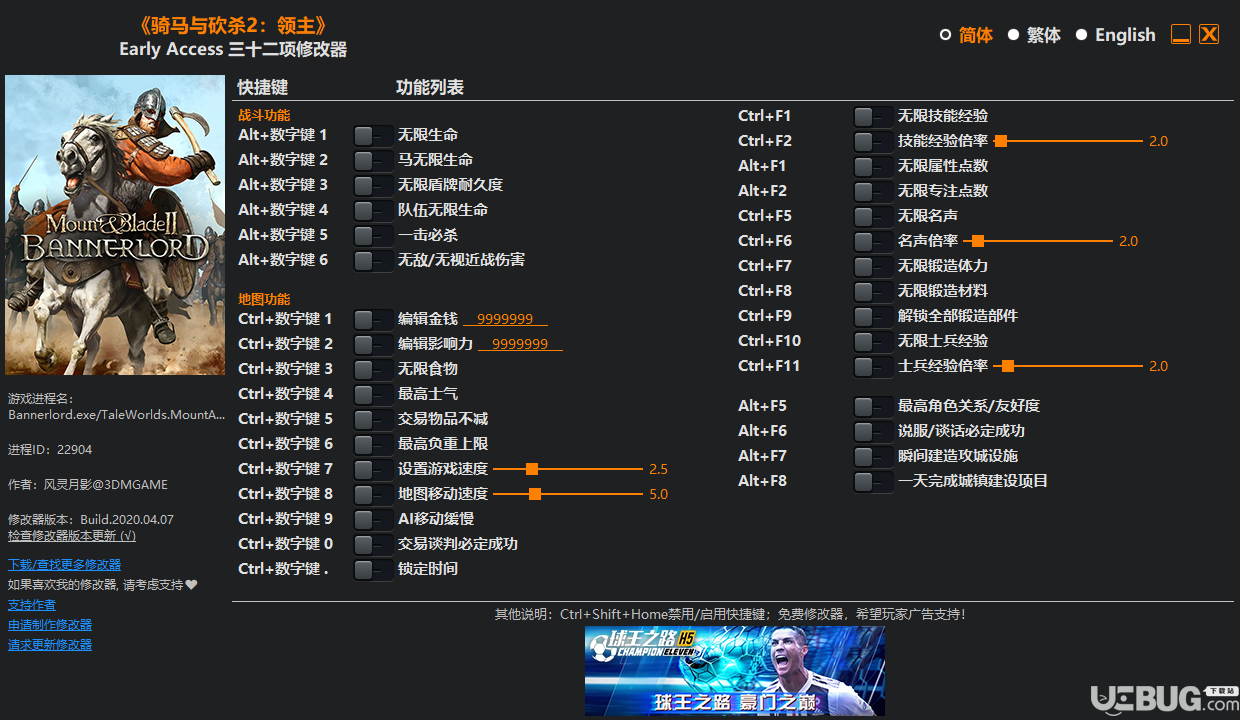Adjust 技能经验倍率 slider handle
The height and width of the screenshot is (720, 1240).
click(x=1000, y=141)
